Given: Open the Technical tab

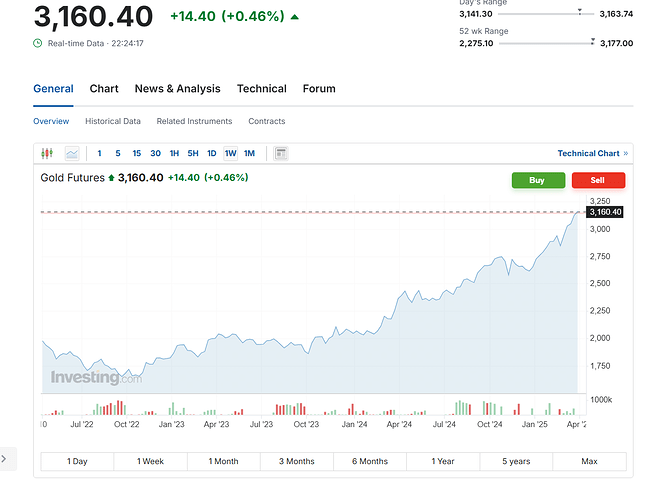Looking at the screenshot, I should click(x=261, y=89).
